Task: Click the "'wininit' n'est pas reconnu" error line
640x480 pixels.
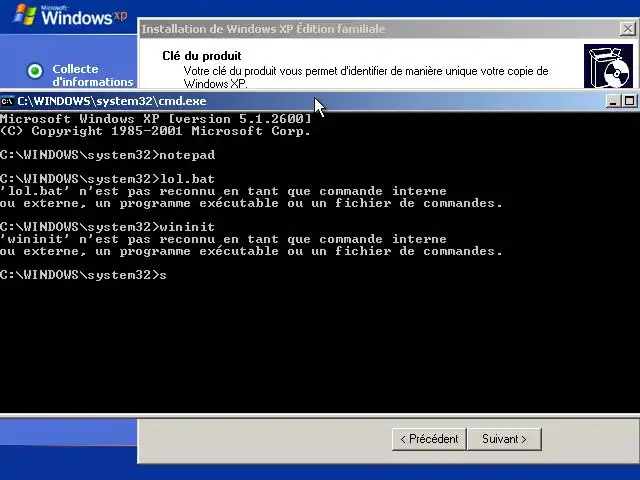Action: pyautogui.click(x=223, y=239)
